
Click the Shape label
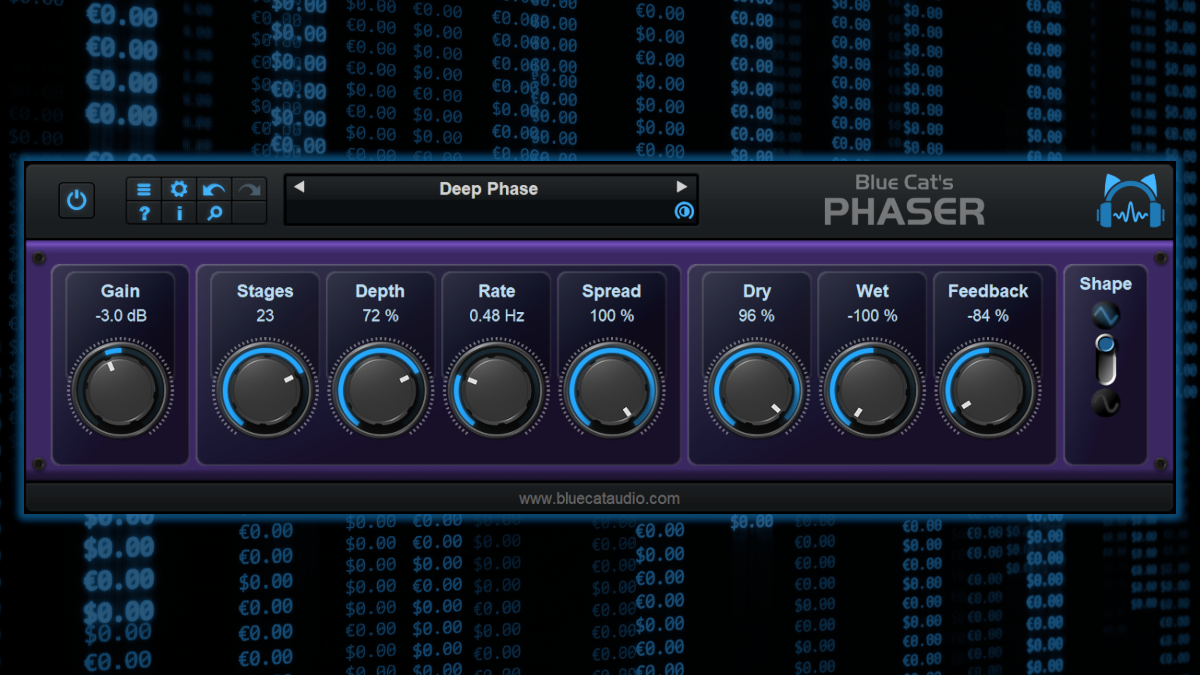1105,284
